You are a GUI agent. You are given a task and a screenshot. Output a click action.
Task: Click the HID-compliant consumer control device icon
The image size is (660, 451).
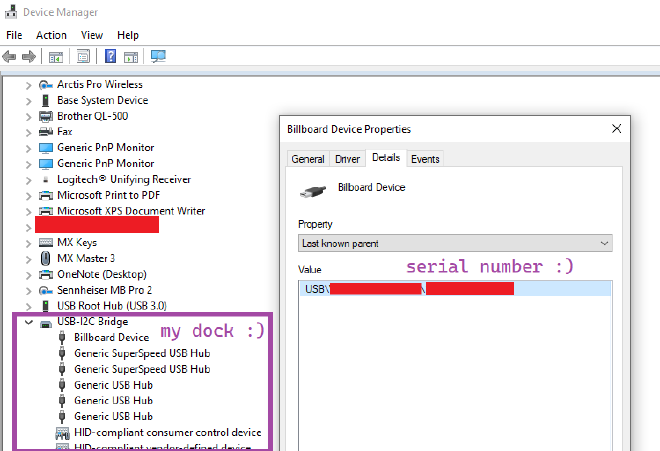click(62, 433)
